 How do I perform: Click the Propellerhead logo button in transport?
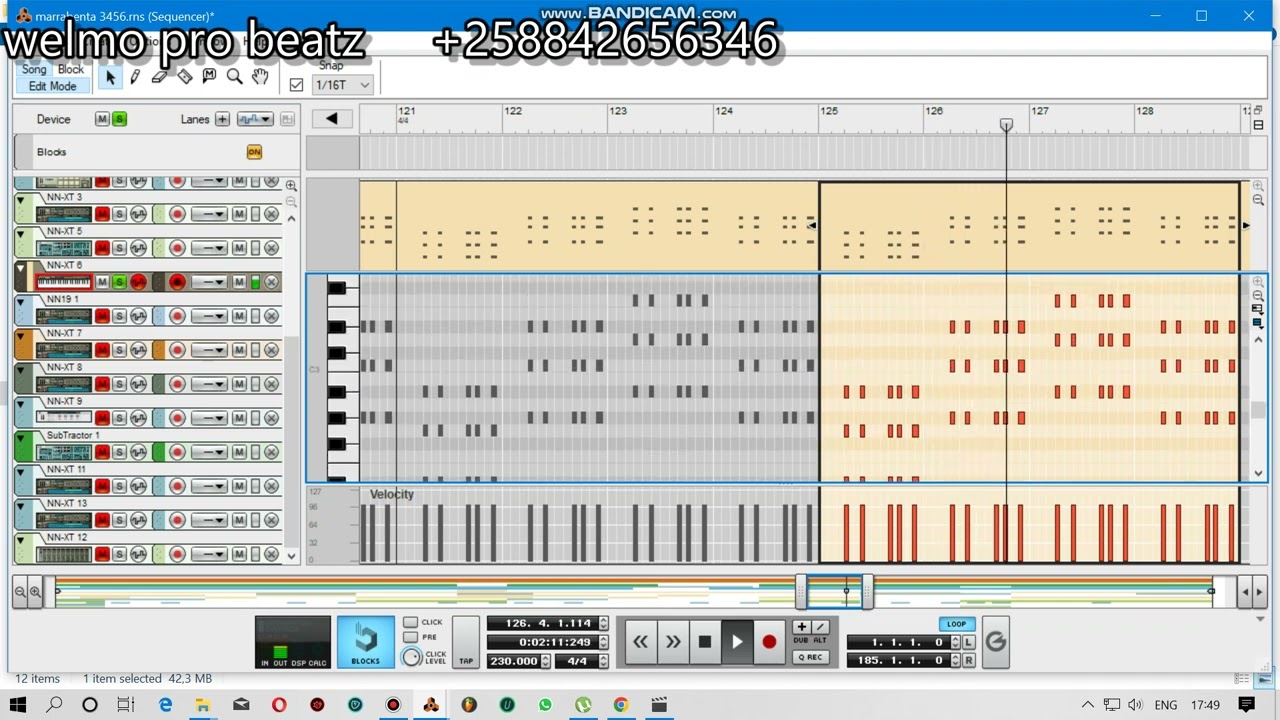995,642
